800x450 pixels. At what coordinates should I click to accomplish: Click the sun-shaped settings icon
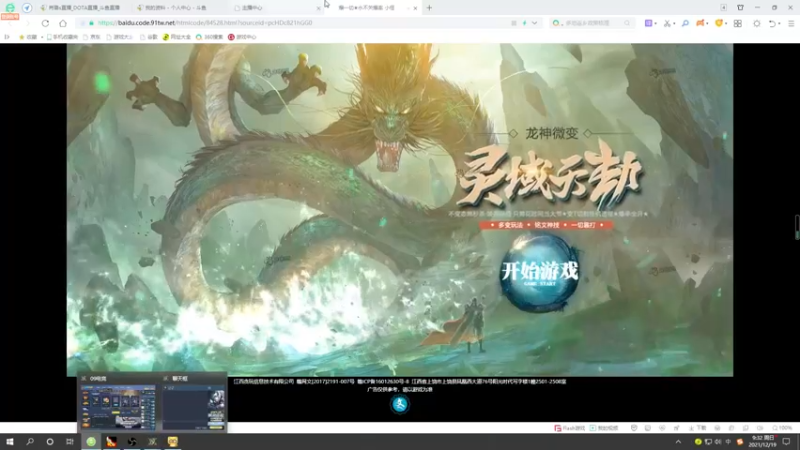tap(757, 23)
